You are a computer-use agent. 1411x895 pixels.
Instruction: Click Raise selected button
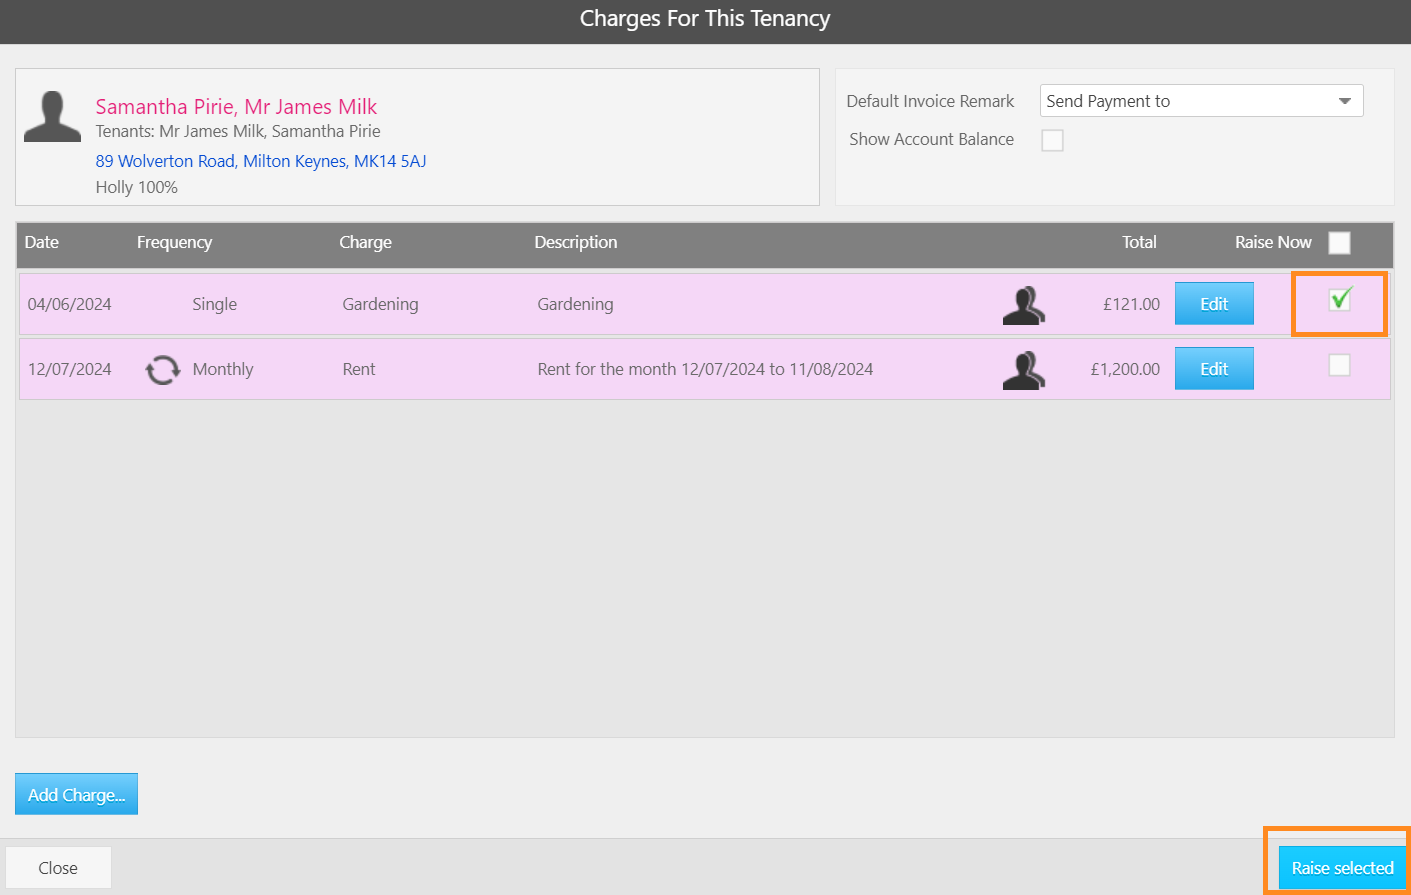click(x=1342, y=868)
